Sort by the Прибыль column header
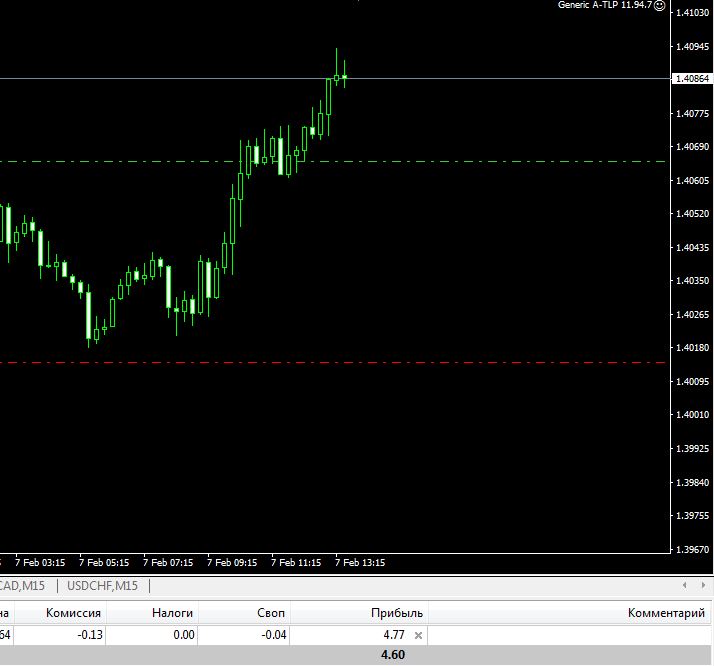The height and width of the screenshot is (666, 714). pos(397,613)
